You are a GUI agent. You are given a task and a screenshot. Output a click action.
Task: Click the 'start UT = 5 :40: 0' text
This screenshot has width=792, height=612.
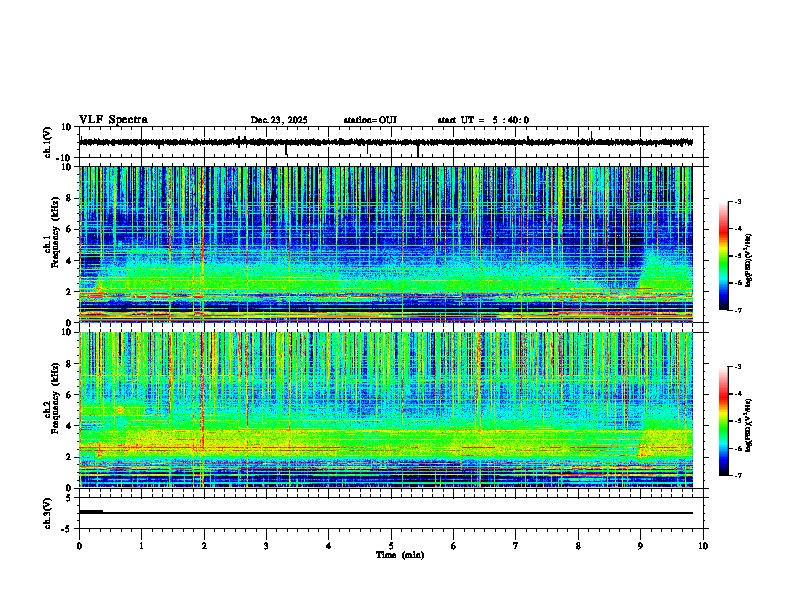[x=483, y=120]
